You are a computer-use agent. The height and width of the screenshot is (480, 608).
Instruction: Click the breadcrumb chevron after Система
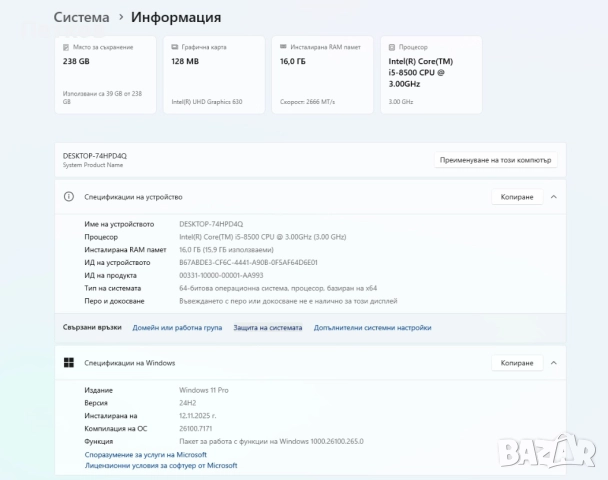point(121,17)
